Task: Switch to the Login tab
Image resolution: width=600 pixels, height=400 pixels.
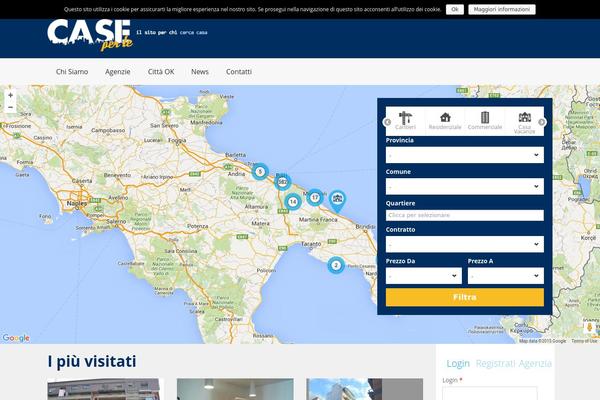Action: click(x=458, y=363)
